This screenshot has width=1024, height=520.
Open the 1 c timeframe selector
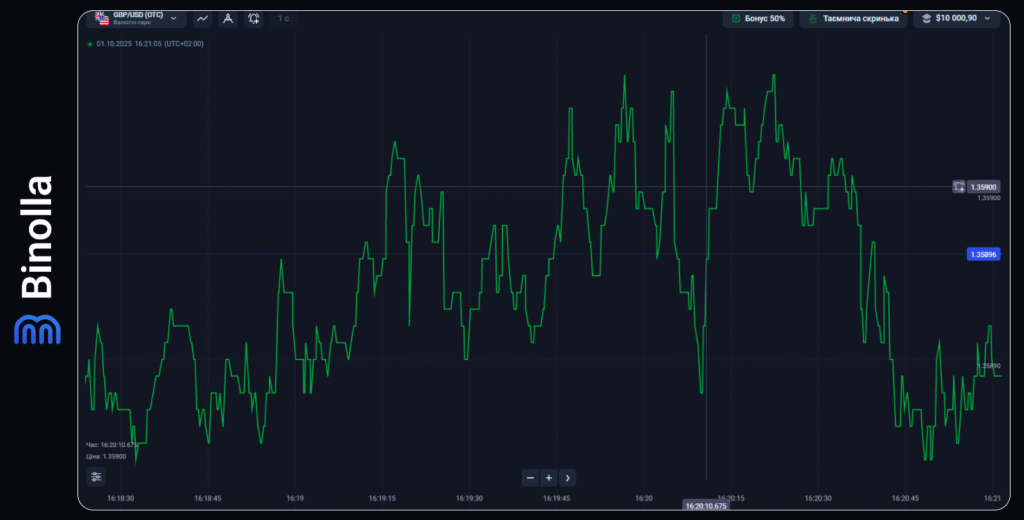[x=283, y=18]
